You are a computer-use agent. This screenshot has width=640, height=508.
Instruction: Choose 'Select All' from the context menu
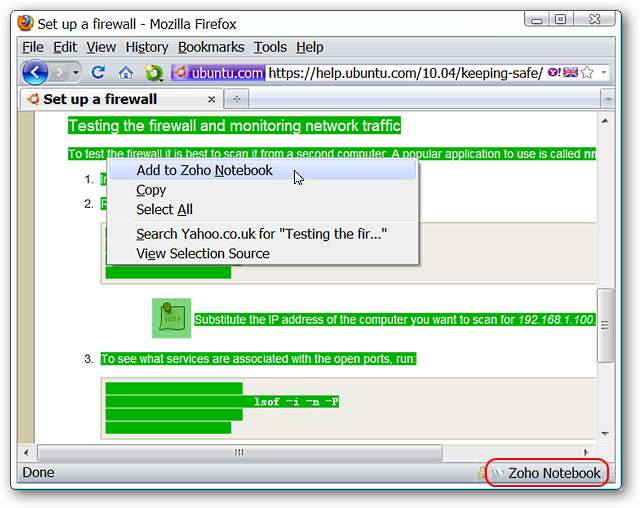pyautogui.click(x=263, y=209)
